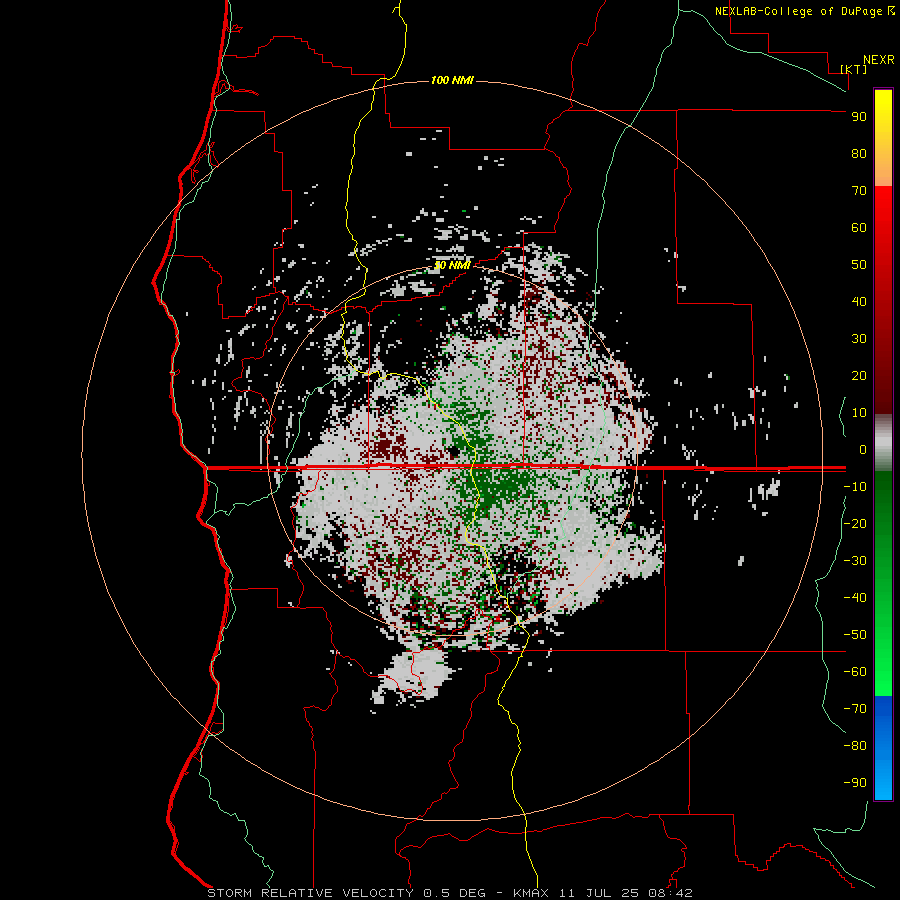Click the 11 JUL 25 date in caption
900x900 pixels.
[599, 893]
